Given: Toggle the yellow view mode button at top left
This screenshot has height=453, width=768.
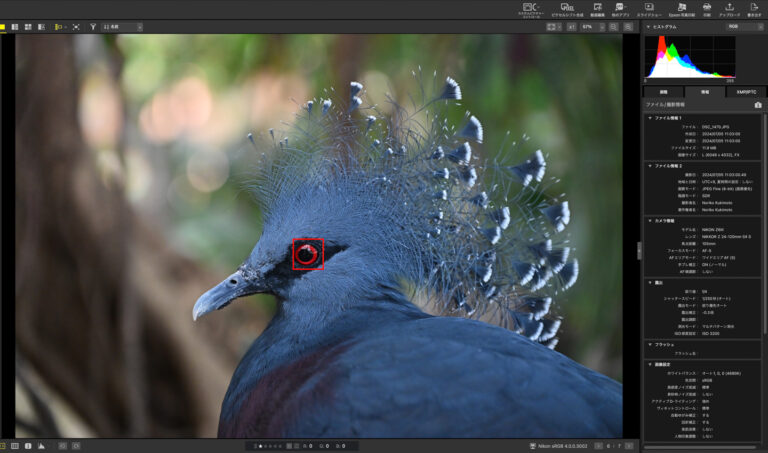Looking at the screenshot, I should tap(3, 27).
